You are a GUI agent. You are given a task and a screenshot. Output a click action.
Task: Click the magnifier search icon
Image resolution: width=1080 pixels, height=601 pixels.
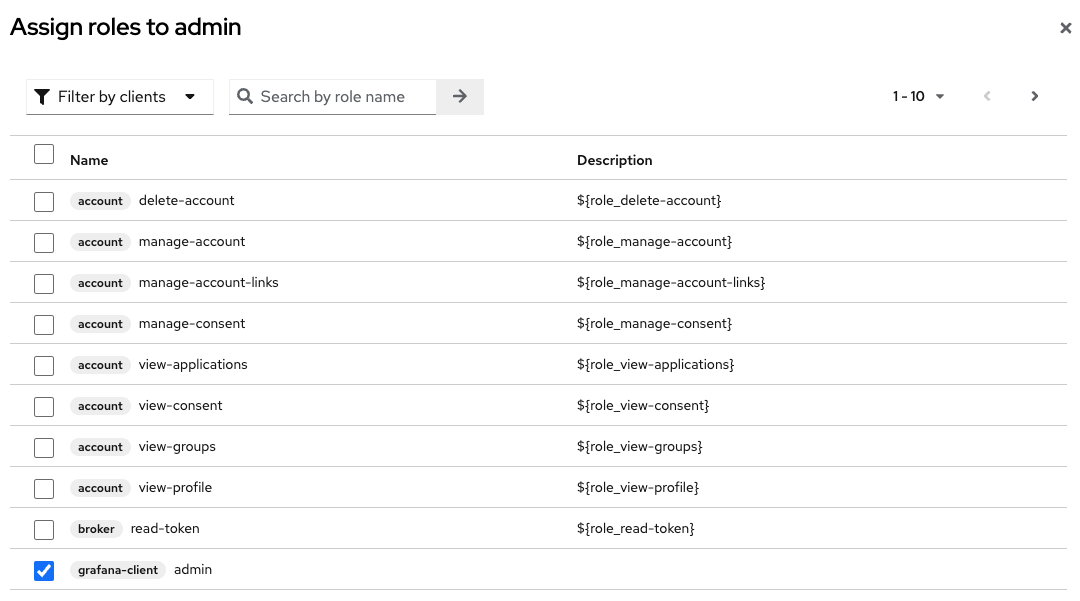(245, 96)
